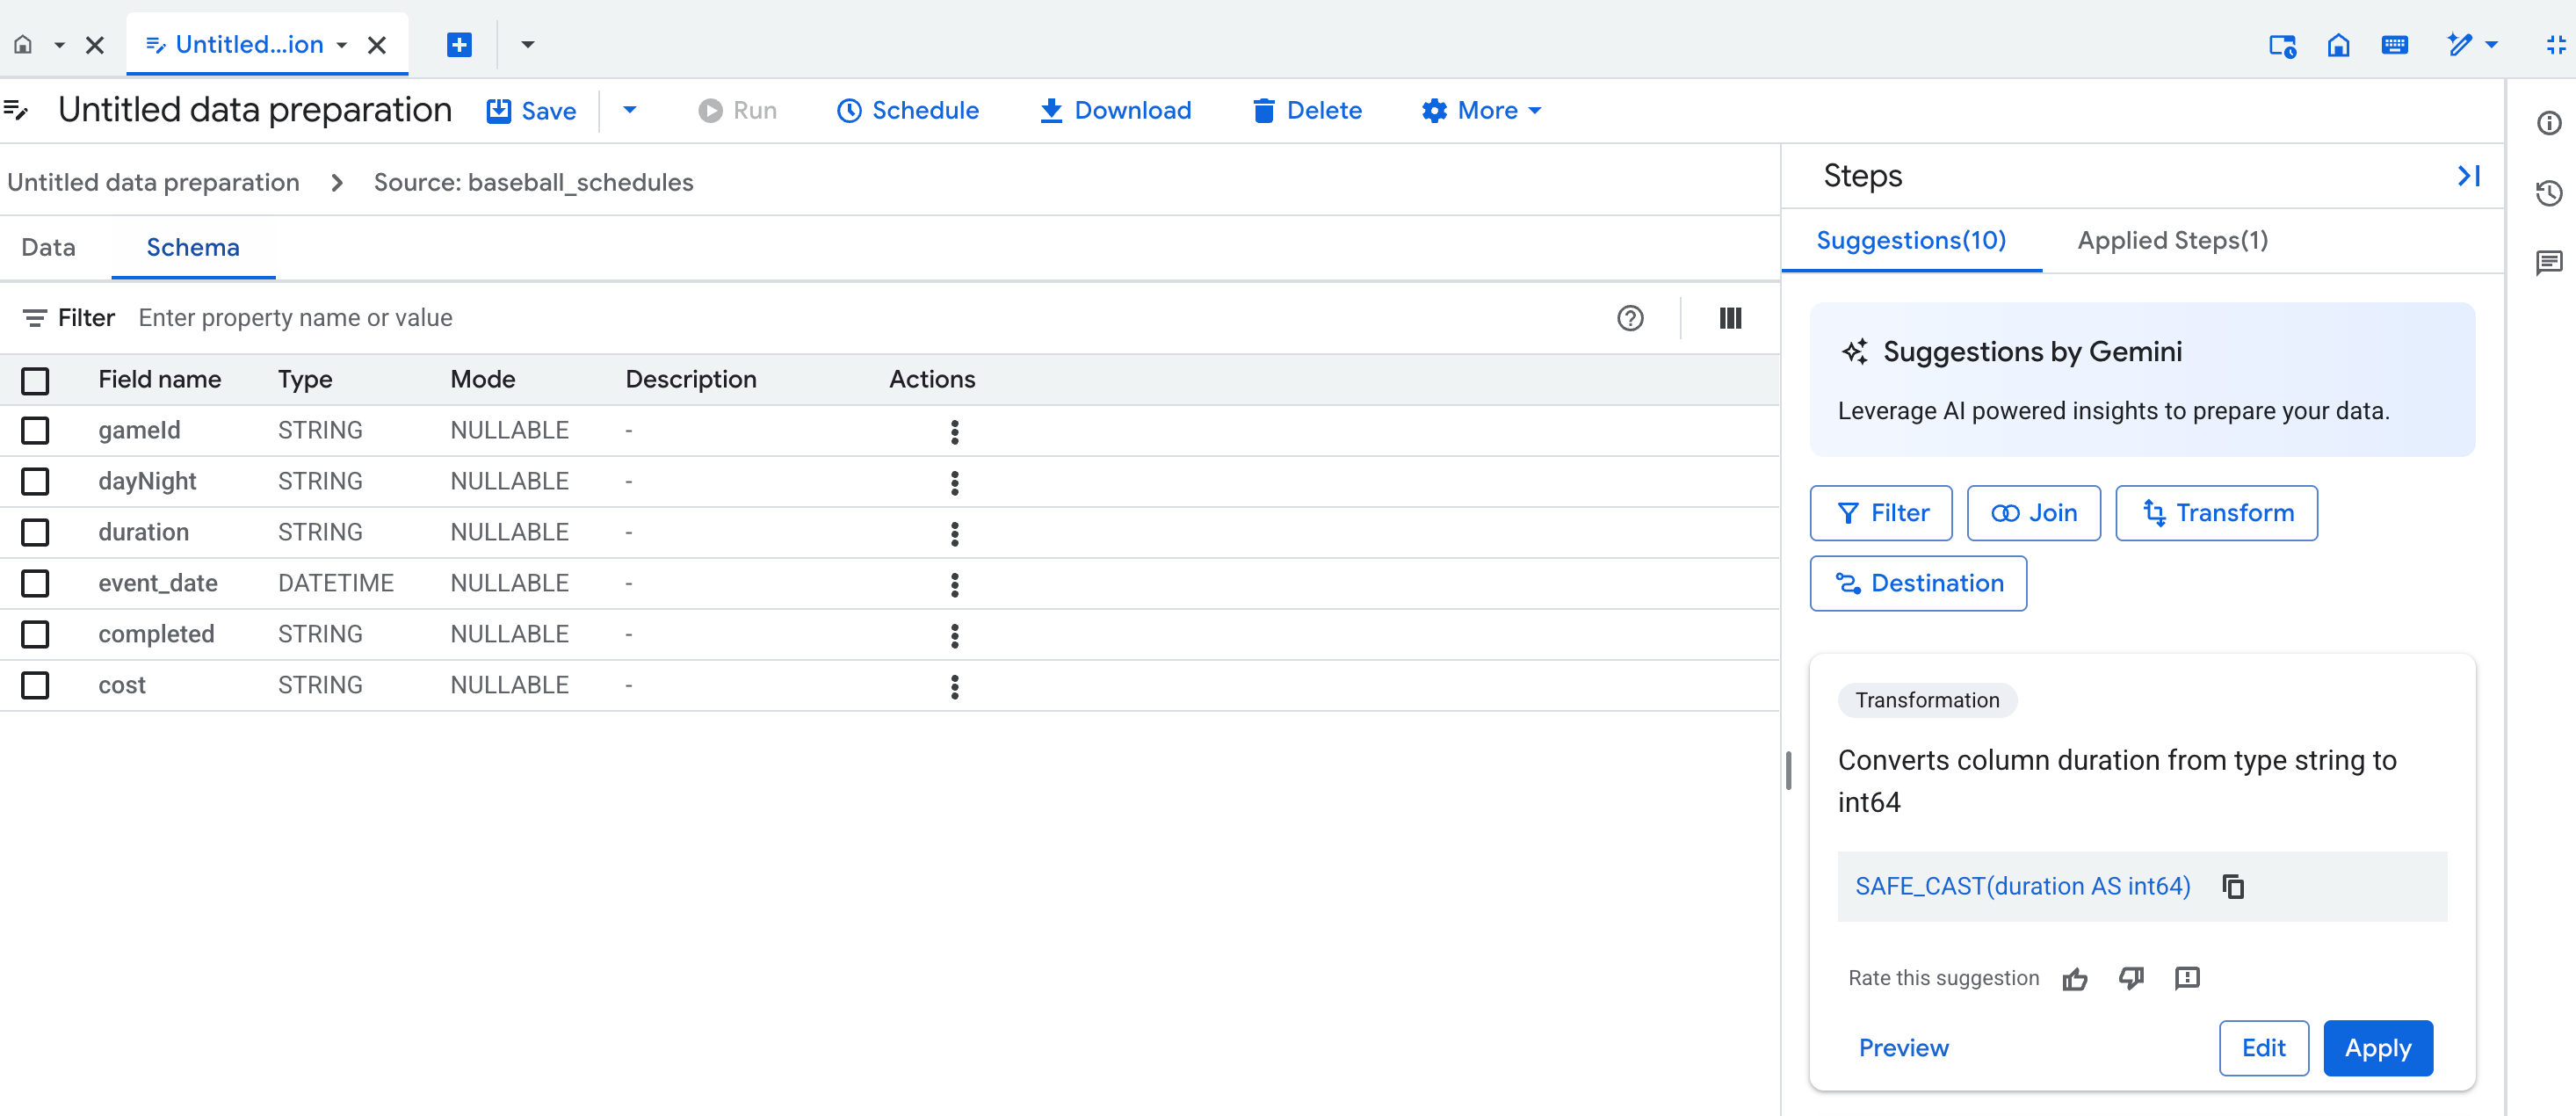Expand the More menu
Viewport: 2576px width, 1116px height.
pyautogui.click(x=1481, y=110)
